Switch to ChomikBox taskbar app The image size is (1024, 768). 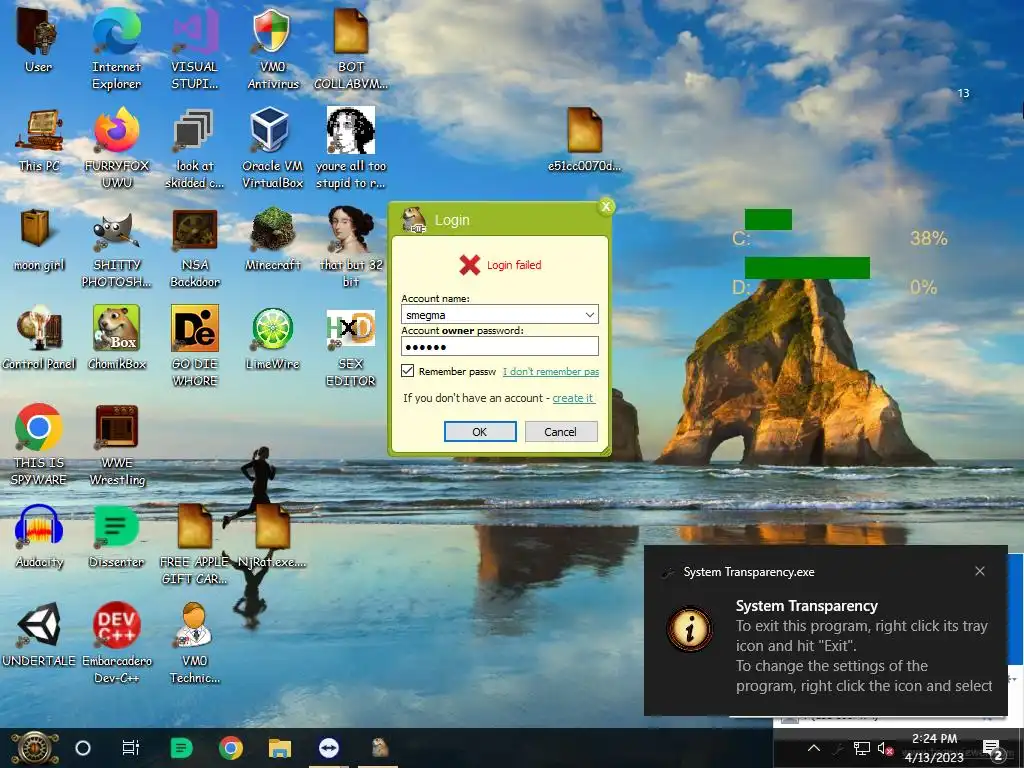click(x=379, y=747)
